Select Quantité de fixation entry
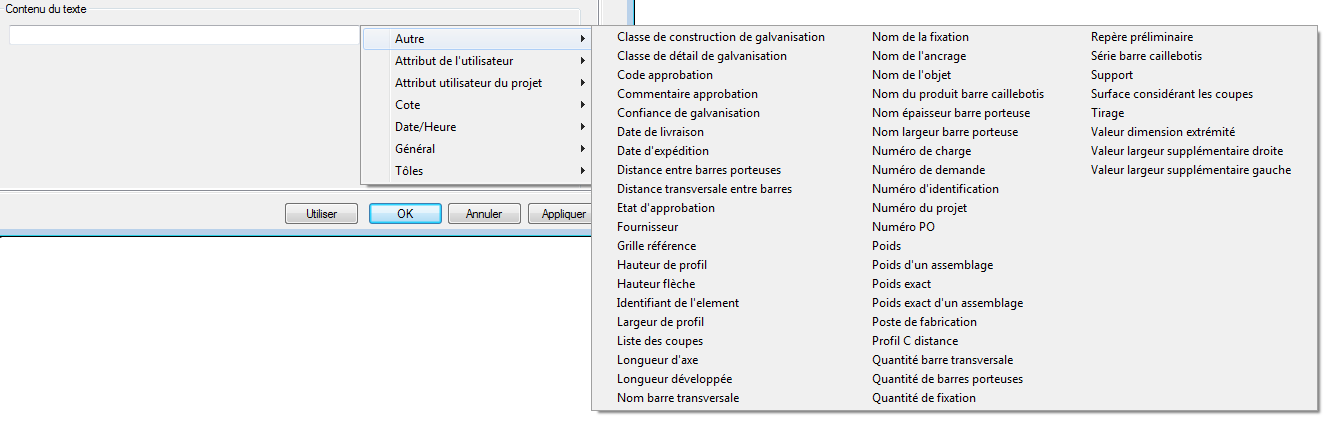 [924, 398]
